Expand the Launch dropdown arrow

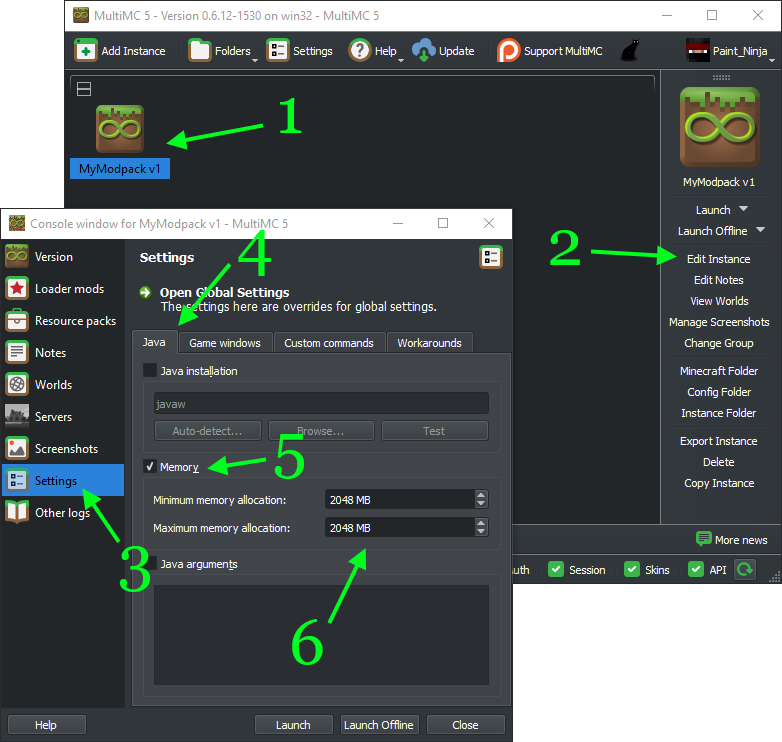click(743, 208)
